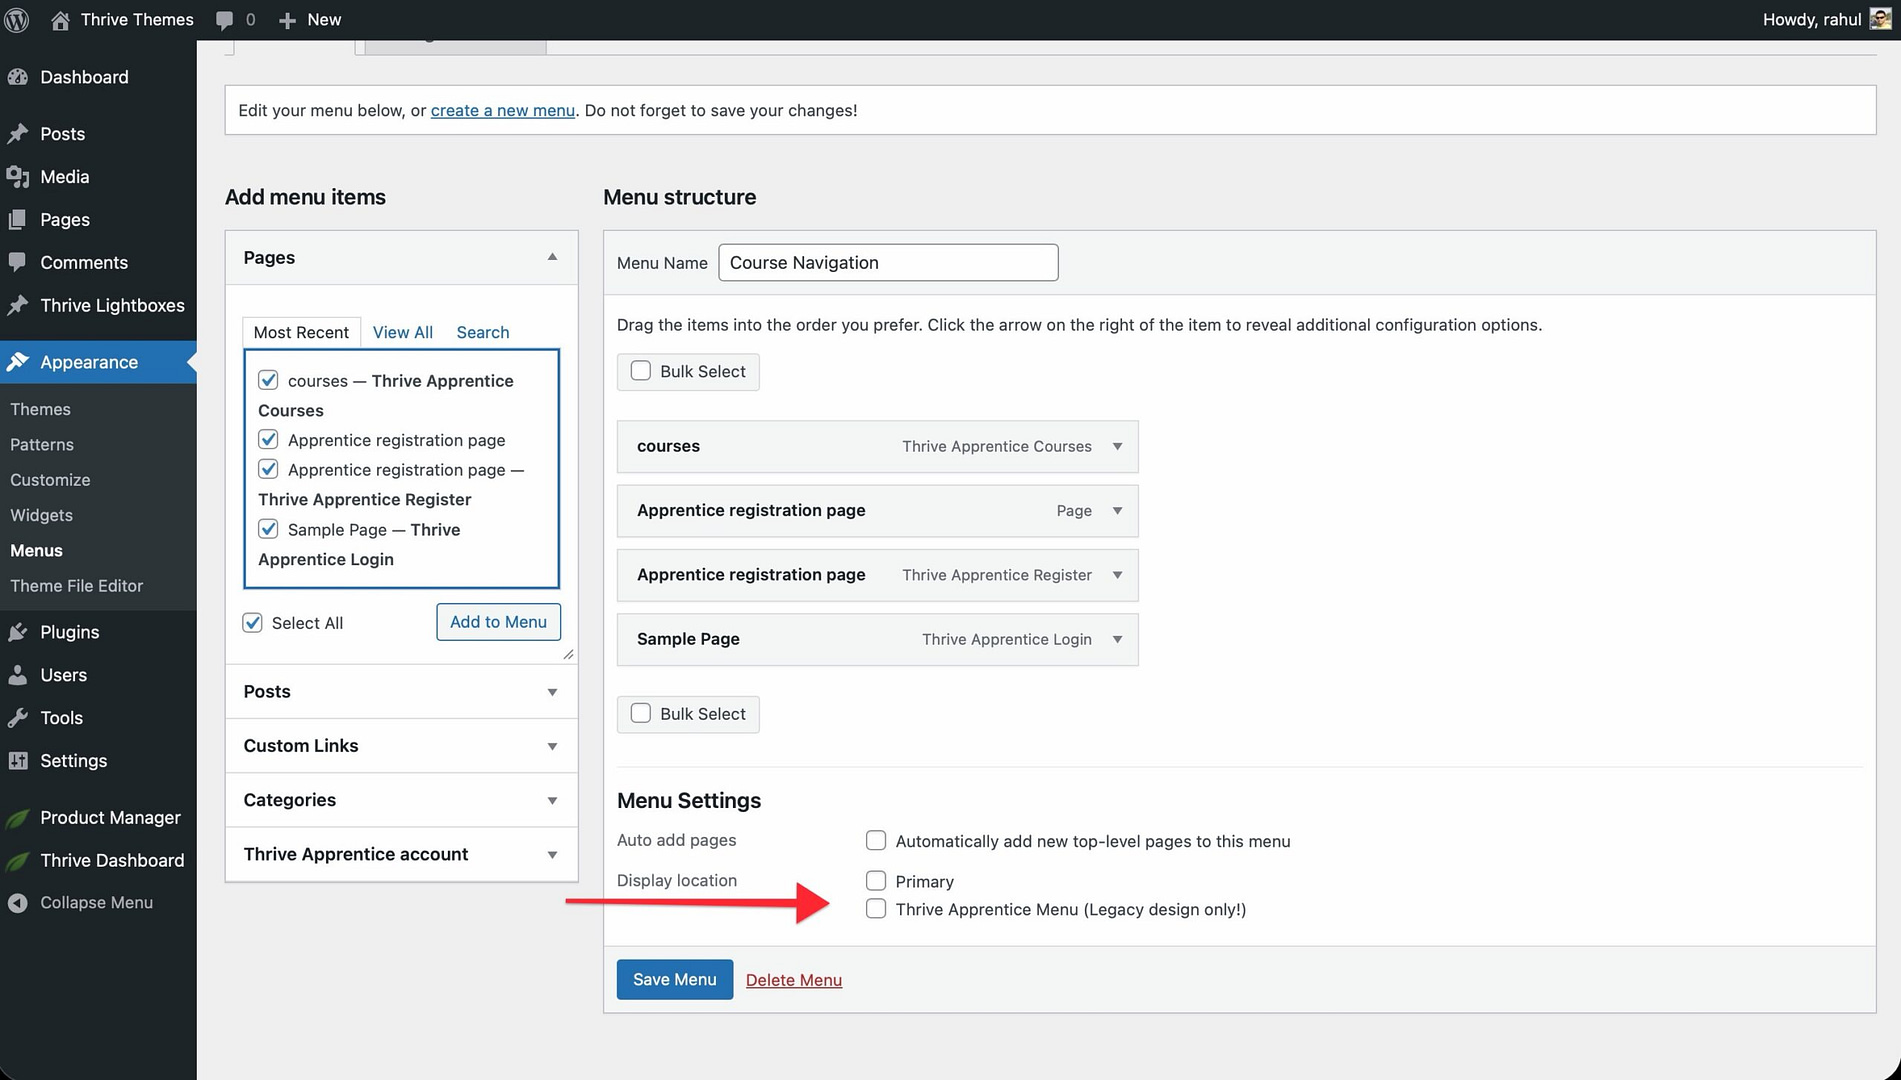The height and width of the screenshot is (1080, 1901).
Task: Open the comments bubble icon in admin bar
Action: 225,20
